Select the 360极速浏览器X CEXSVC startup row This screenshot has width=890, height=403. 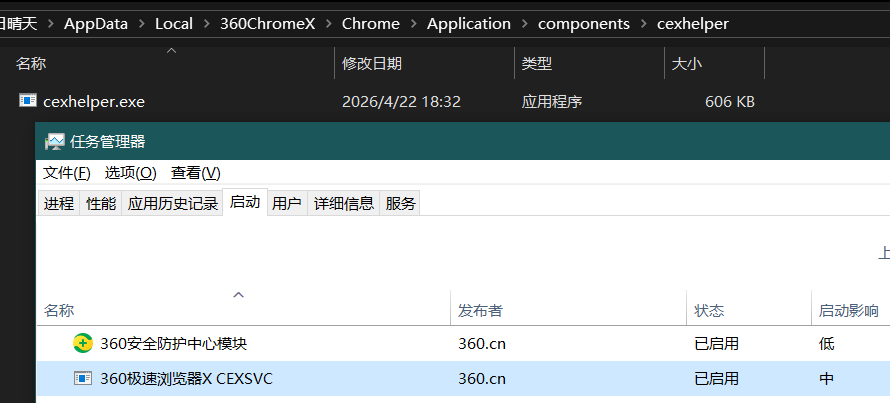[463, 378]
